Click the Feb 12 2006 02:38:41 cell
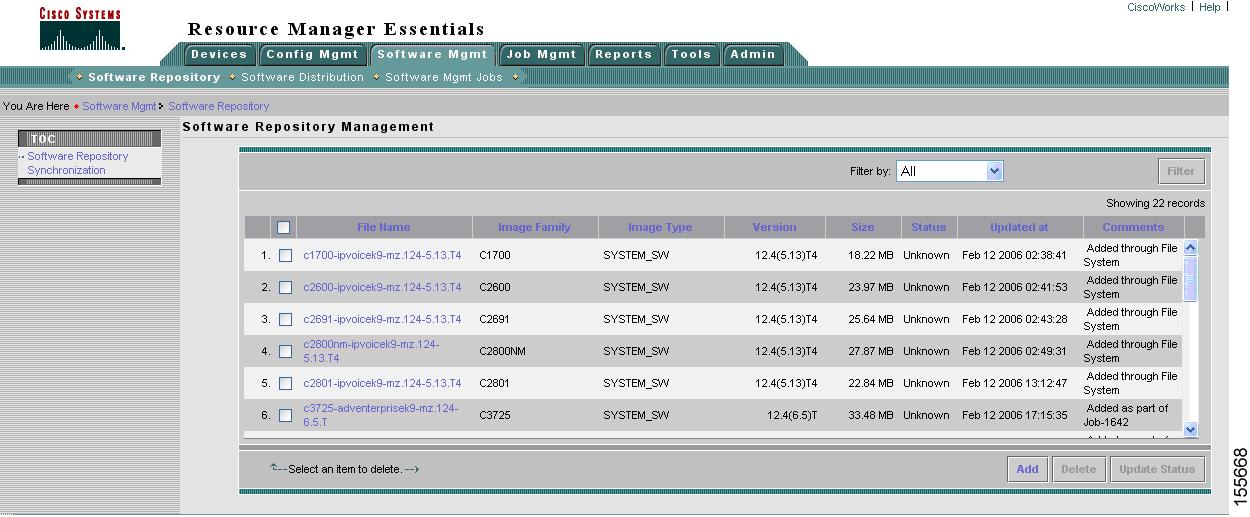The height and width of the screenshot is (517, 1250). (x=1015, y=255)
